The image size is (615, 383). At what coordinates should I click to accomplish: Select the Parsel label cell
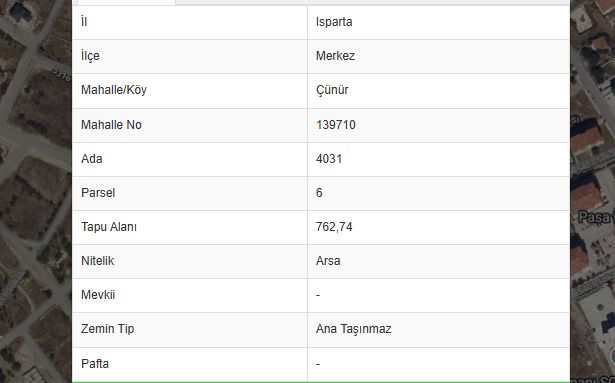click(190, 193)
